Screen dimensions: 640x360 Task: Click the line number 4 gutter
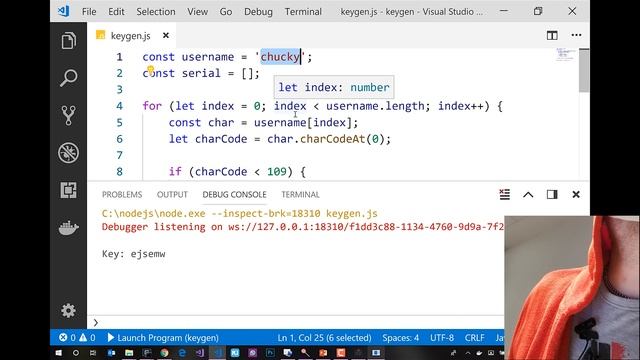pos(119,106)
